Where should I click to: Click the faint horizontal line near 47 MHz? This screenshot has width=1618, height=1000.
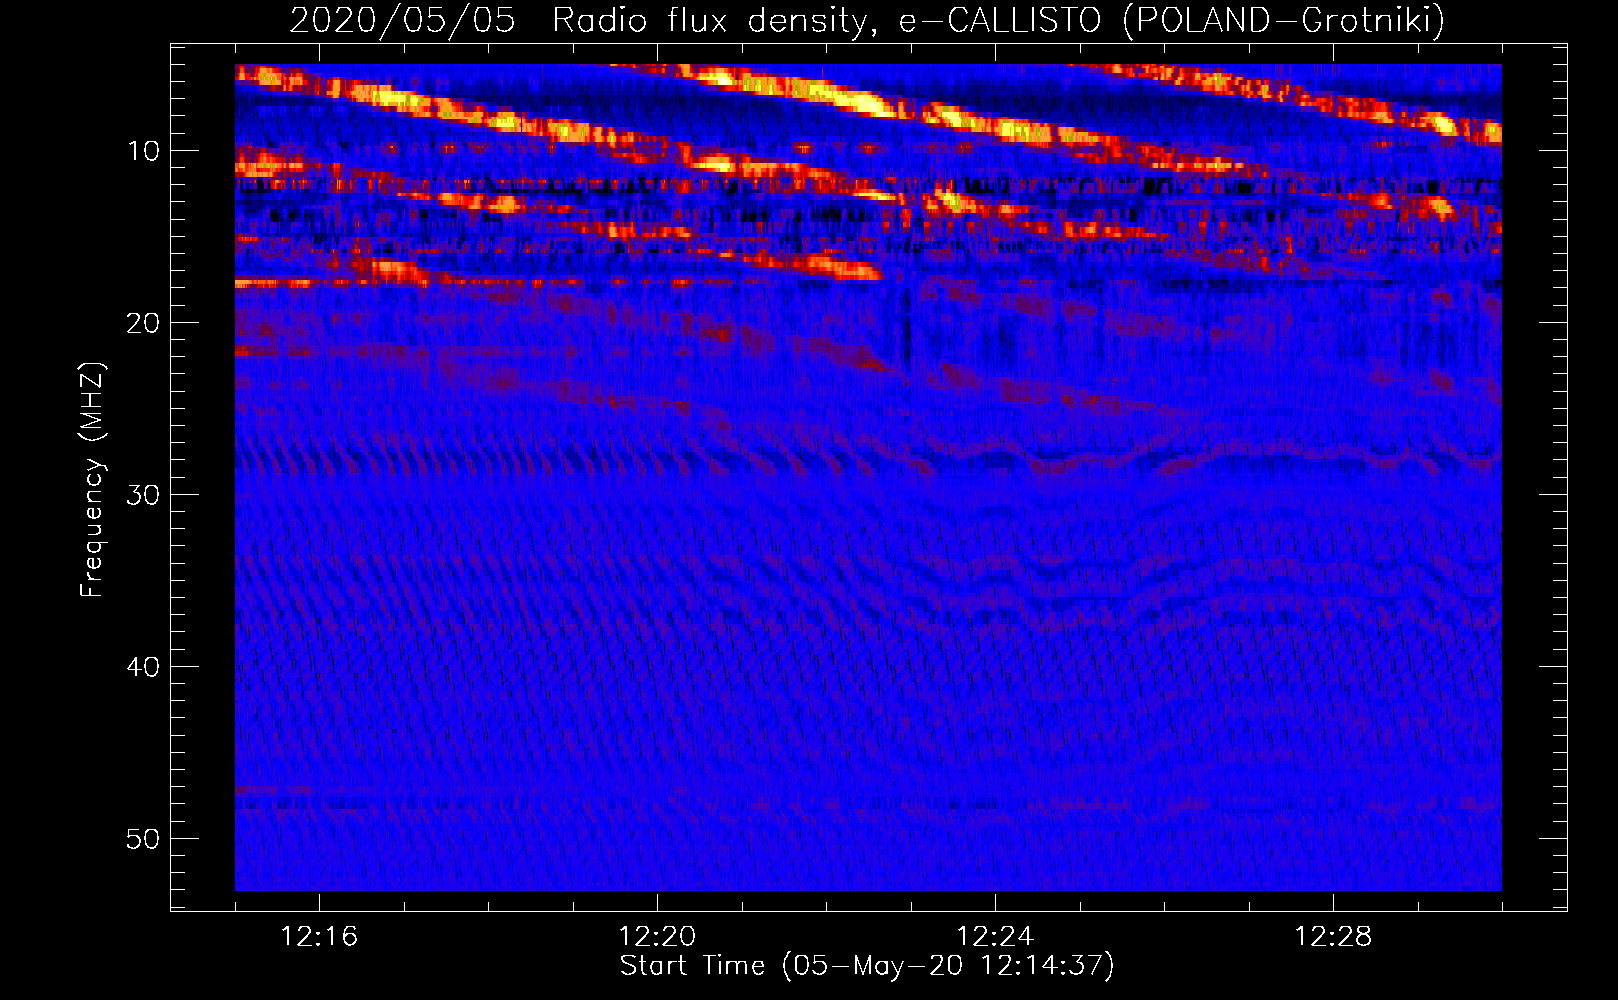tap(262, 789)
